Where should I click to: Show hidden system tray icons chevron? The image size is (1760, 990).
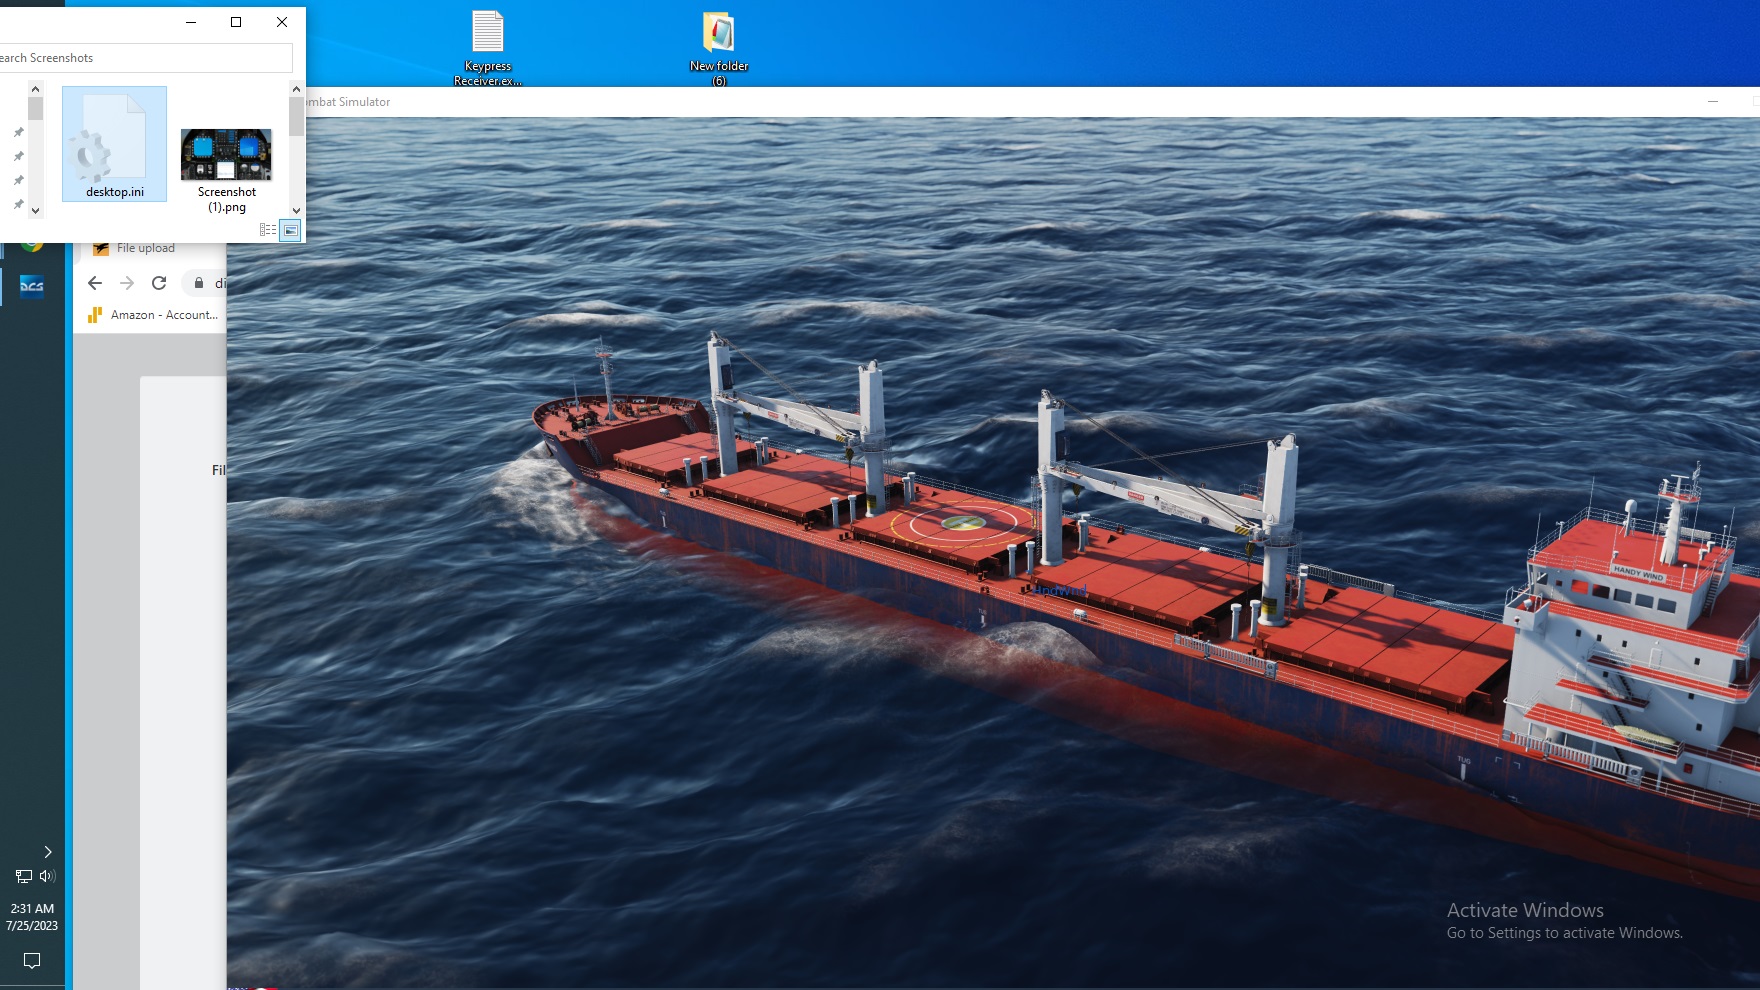47,852
